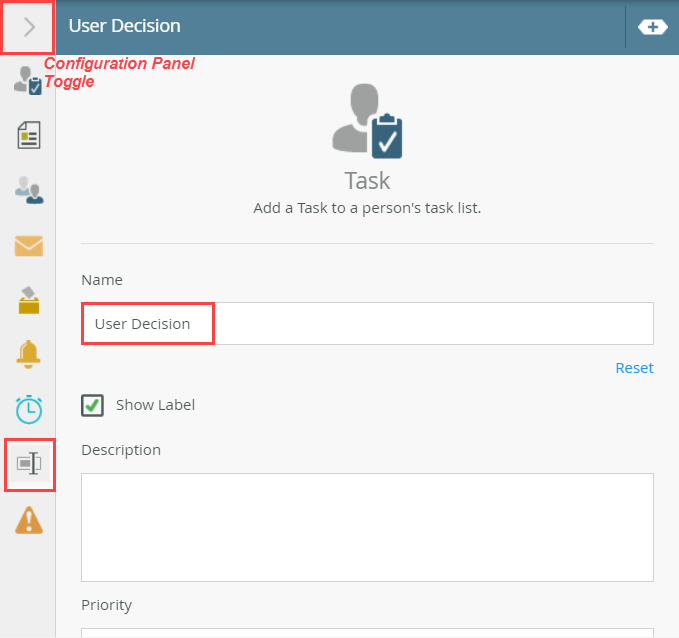Click the Name field containing User Decision
This screenshot has width=679, height=638.
(367, 324)
